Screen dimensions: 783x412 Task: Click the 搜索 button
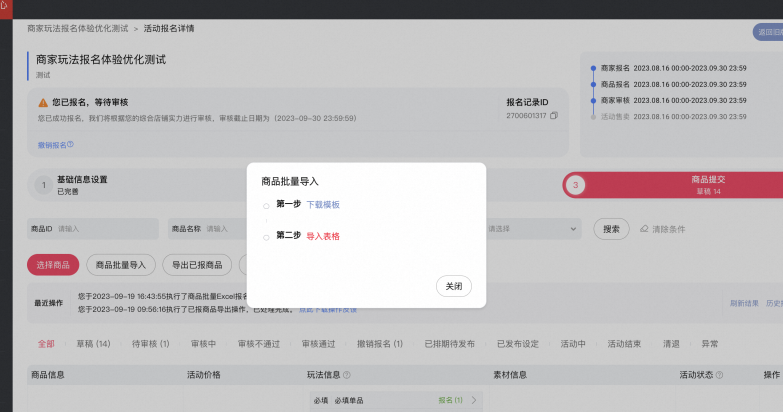[611, 229]
